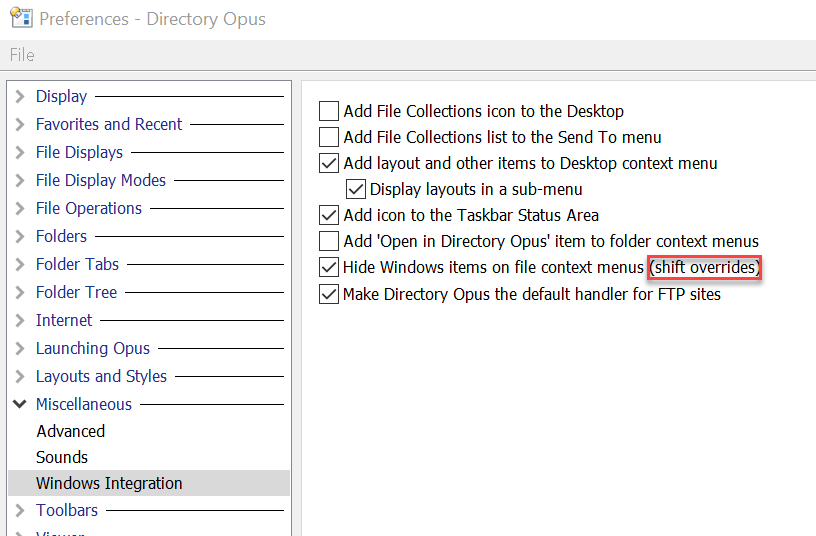
Task: Click the 'Make Directory Opus the default handler' label
Action: pyautogui.click(x=532, y=295)
